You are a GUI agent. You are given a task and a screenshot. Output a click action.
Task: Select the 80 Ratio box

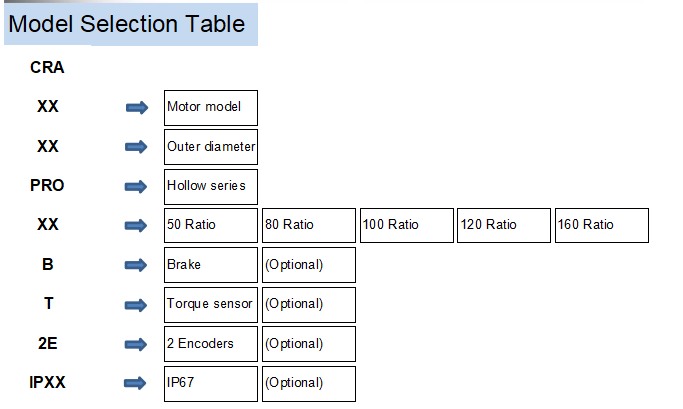pos(309,225)
